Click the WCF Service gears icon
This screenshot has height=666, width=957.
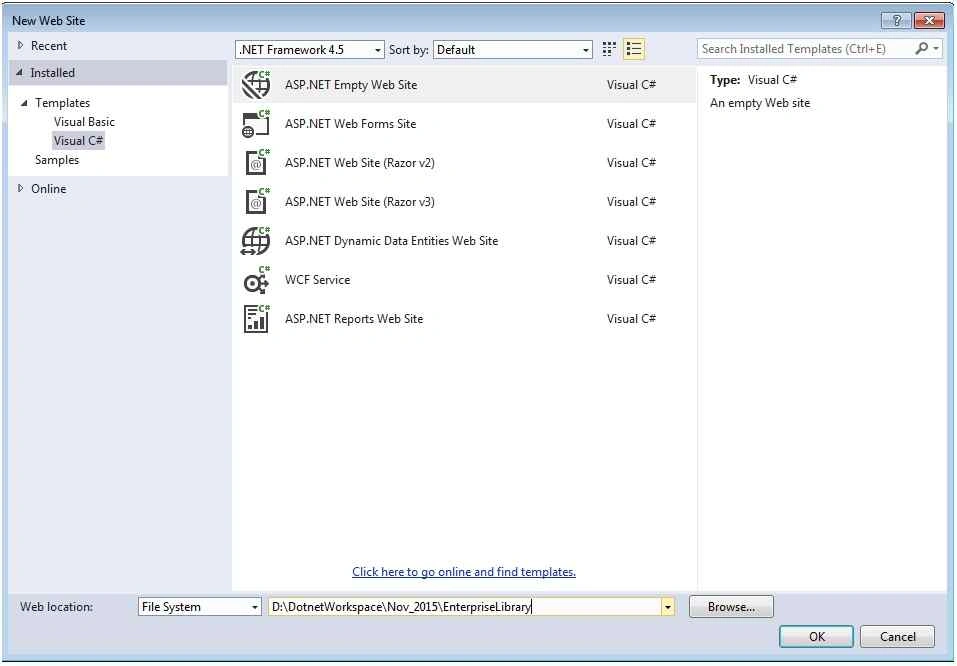tap(256, 280)
